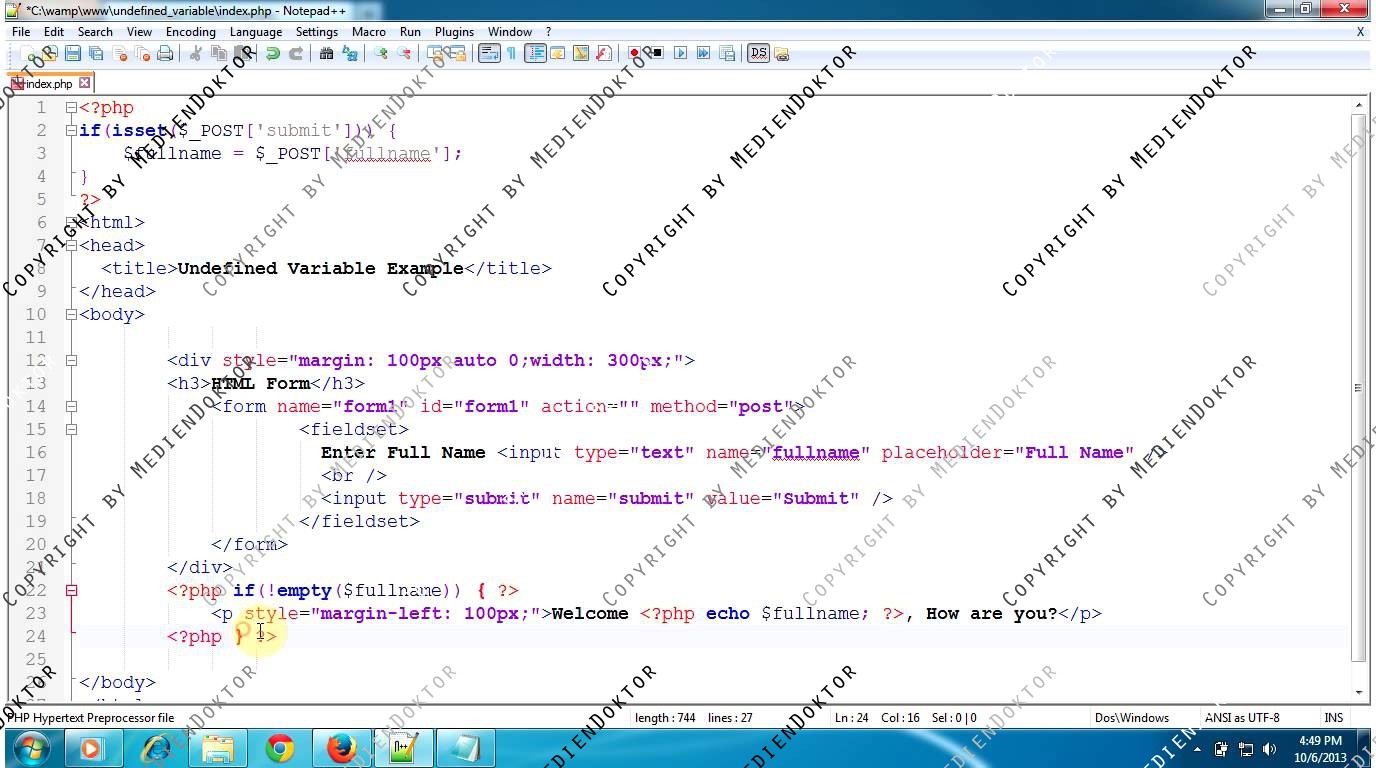This screenshot has height=768, width=1376.
Task: Toggle INS insert mode in status bar
Action: [x=1334, y=717]
